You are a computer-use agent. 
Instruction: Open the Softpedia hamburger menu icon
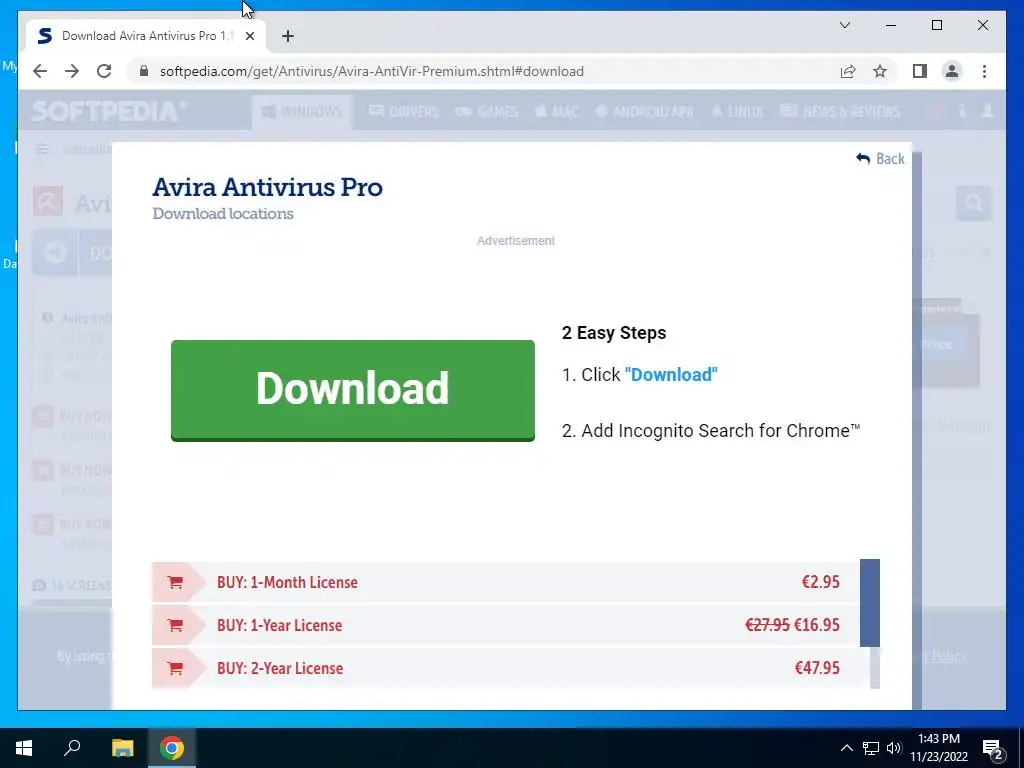click(42, 150)
